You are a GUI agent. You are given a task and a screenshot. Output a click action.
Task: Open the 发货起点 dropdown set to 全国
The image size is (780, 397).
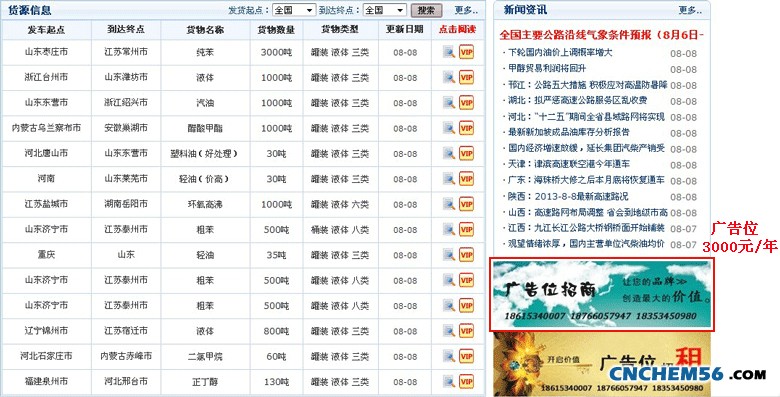294,10
